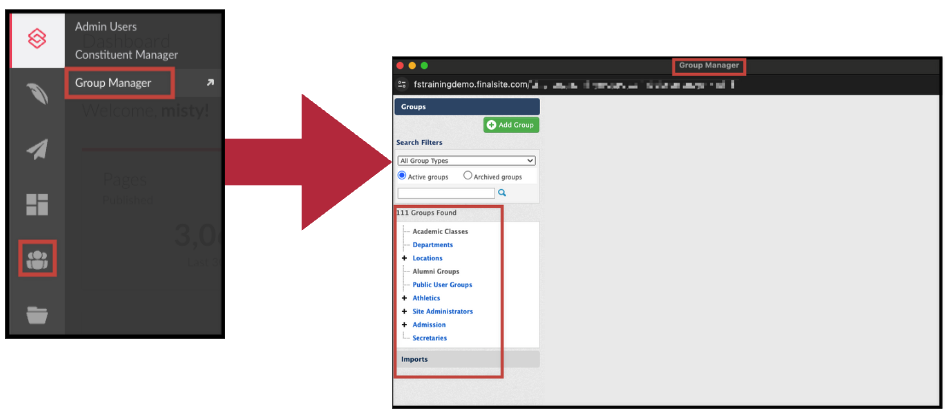Open the folder Resources icon in sidebar

[x=38, y=315]
